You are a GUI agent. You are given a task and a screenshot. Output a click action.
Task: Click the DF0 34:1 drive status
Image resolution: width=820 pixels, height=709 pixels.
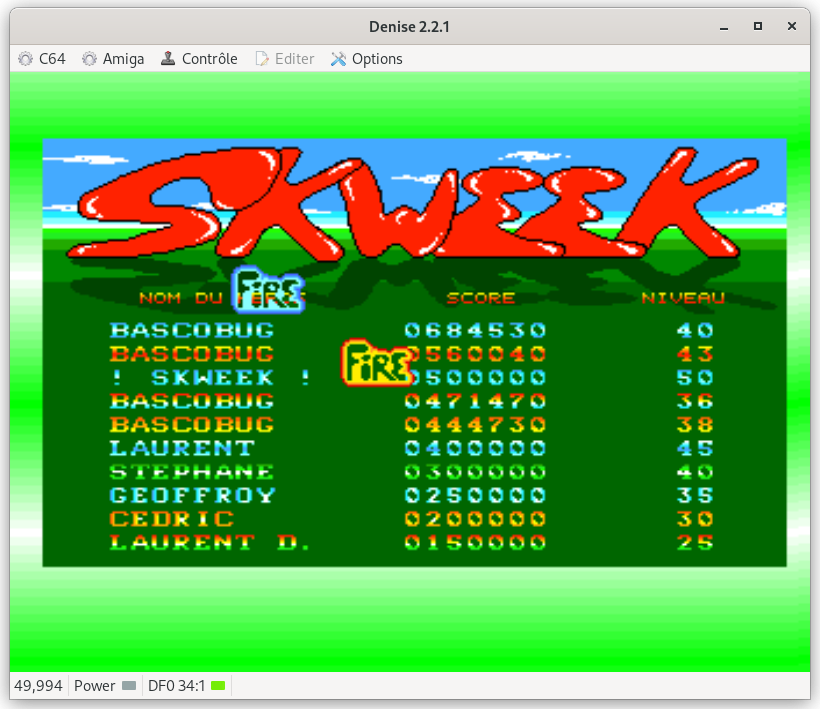pos(176,685)
